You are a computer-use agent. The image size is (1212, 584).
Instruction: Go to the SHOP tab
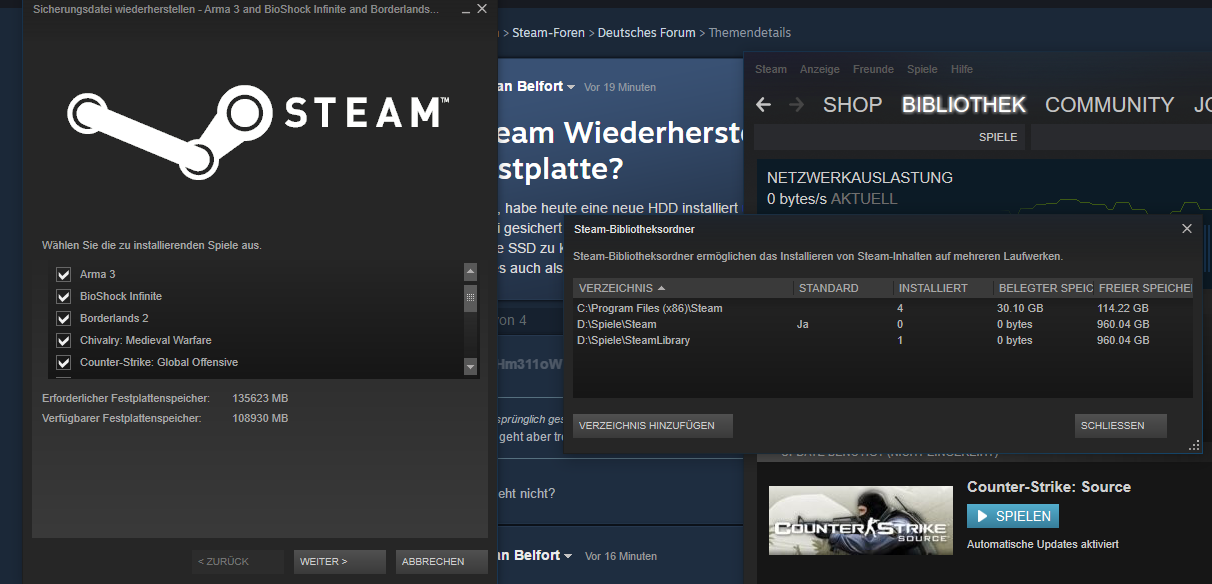[852, 105]
